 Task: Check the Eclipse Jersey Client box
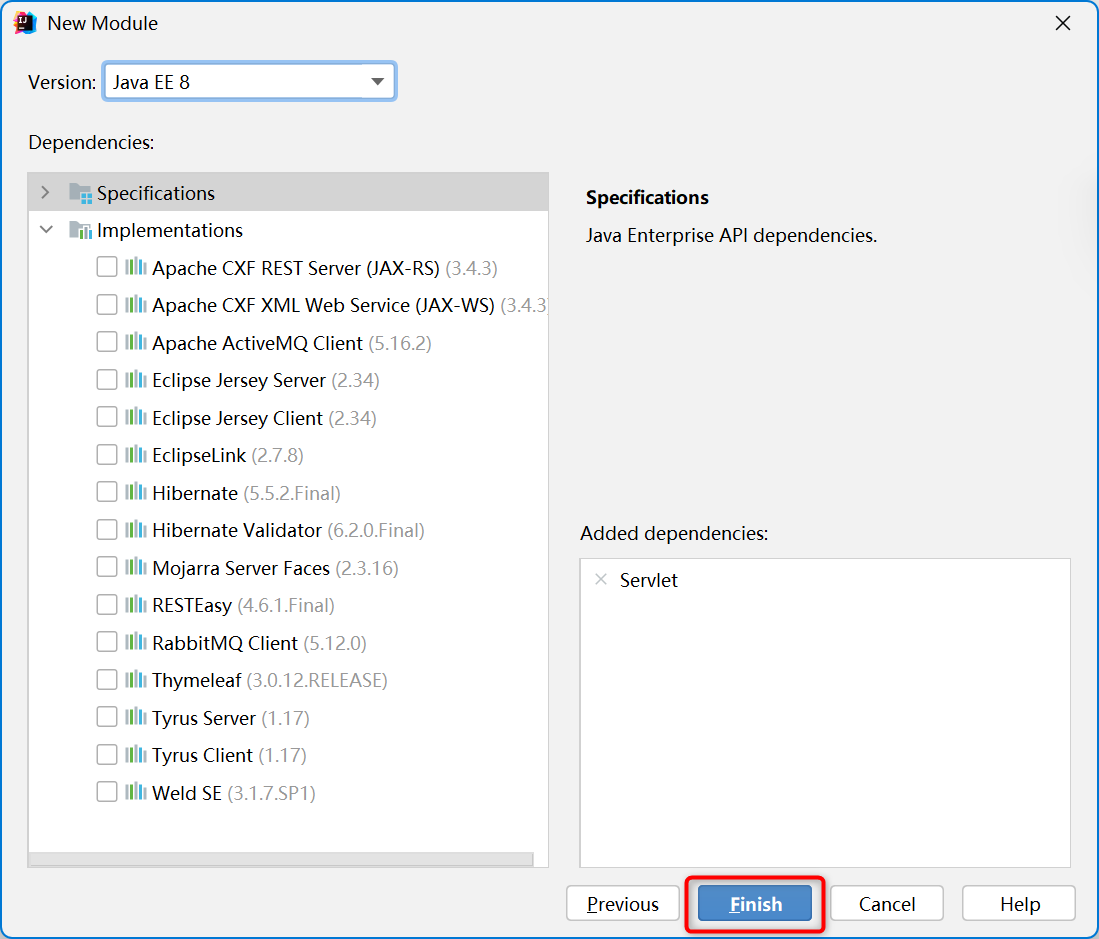click(x=107, y=417)
